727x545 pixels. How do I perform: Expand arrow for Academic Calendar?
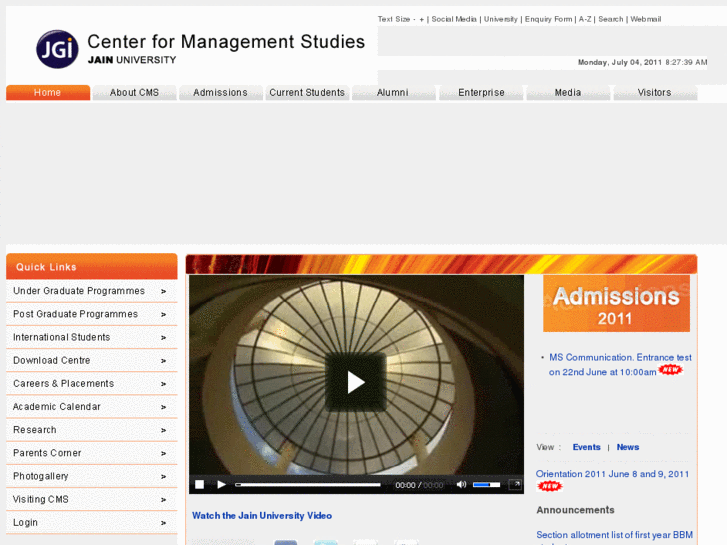(163, 407)
